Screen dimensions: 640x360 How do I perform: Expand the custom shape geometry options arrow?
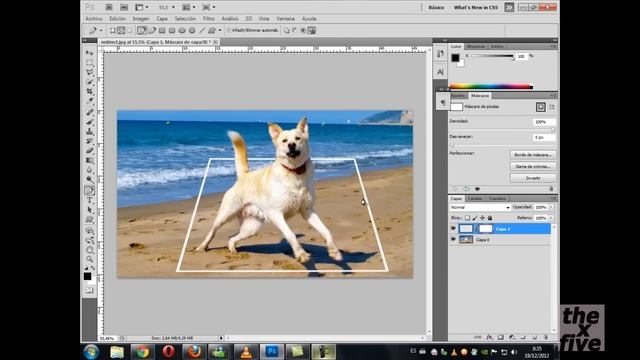(x=220, y=31)
